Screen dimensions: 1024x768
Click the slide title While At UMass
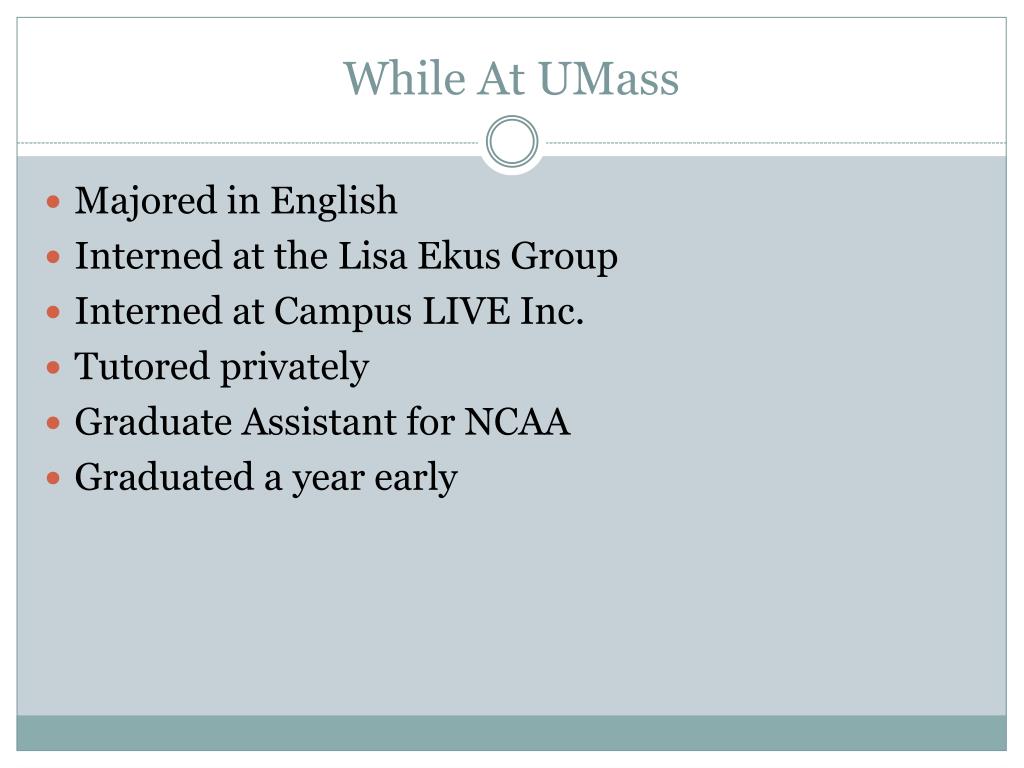511,79
